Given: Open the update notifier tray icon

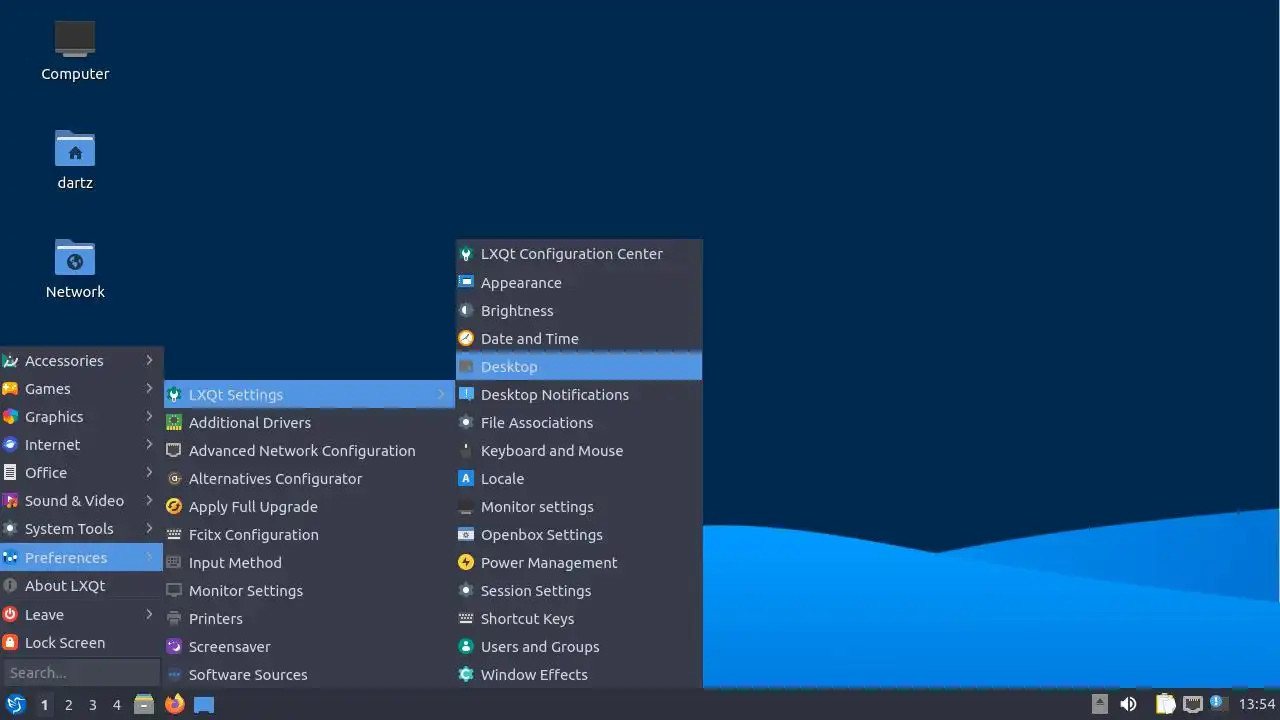Looking at the screenshot, I should tap(1217, 703).
